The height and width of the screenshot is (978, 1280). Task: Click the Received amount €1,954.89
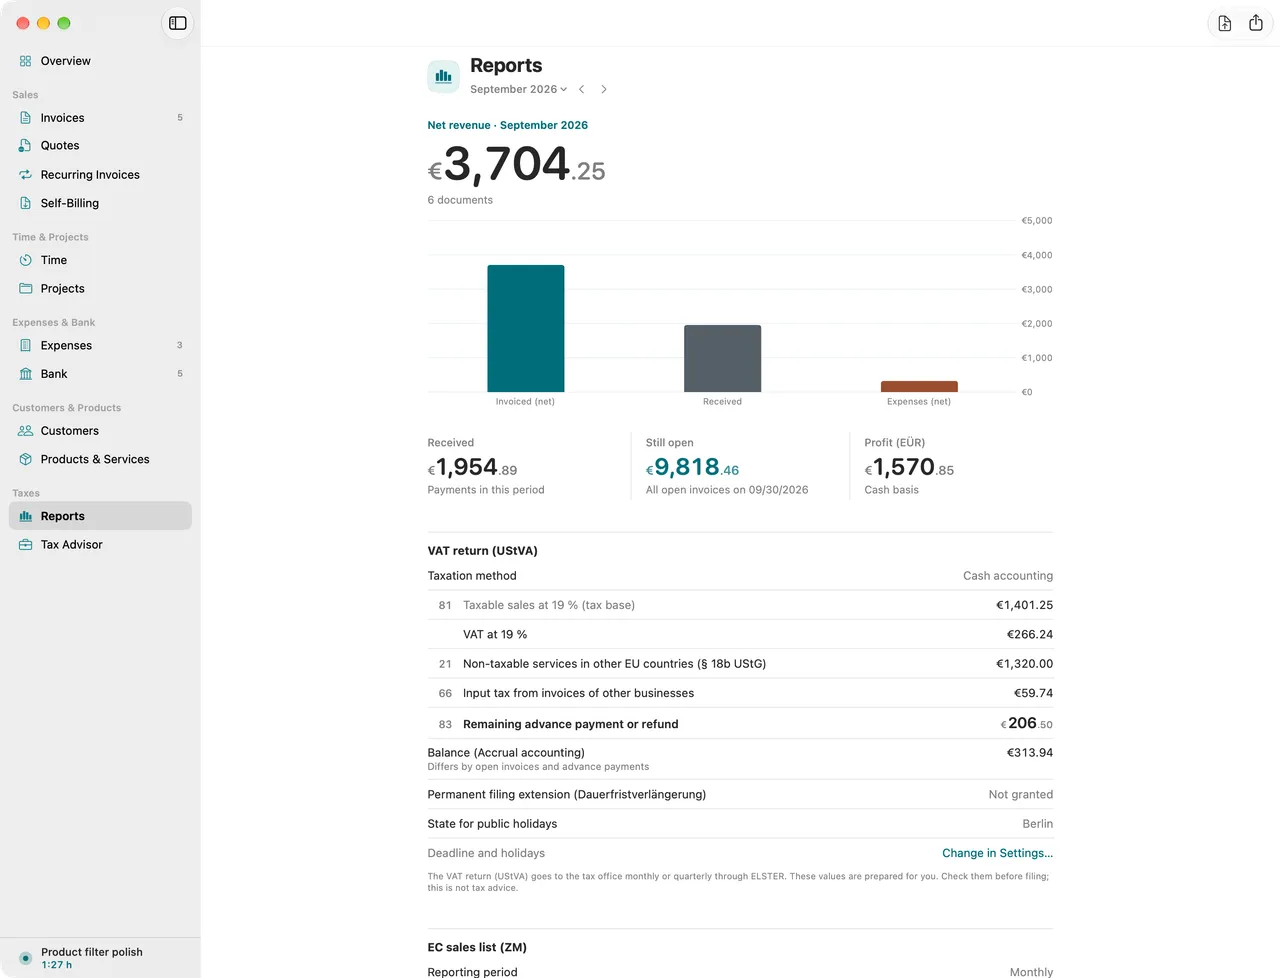tap(472, 467)
